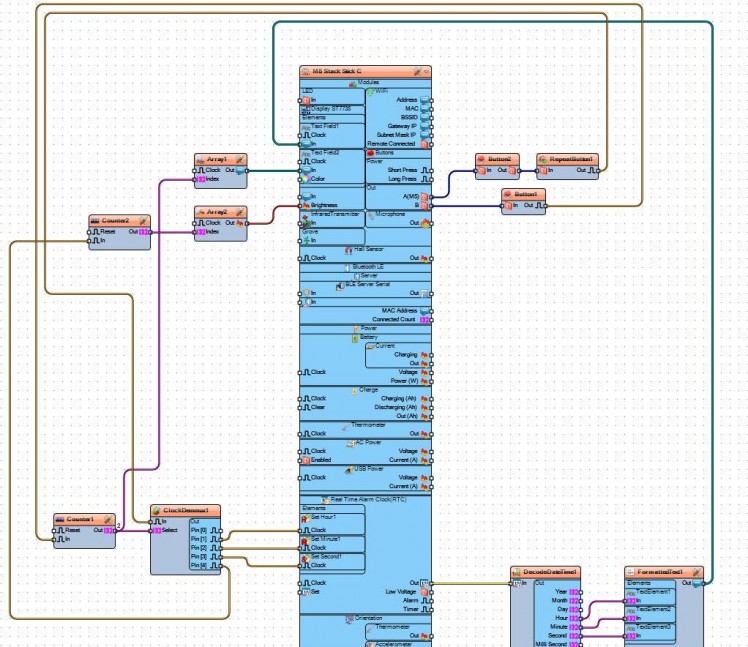The height and width of the screenshot is (647, 748).
Task: Click ClockDemmux1 Pin [4] output
Action: click(x=220, y=566)
